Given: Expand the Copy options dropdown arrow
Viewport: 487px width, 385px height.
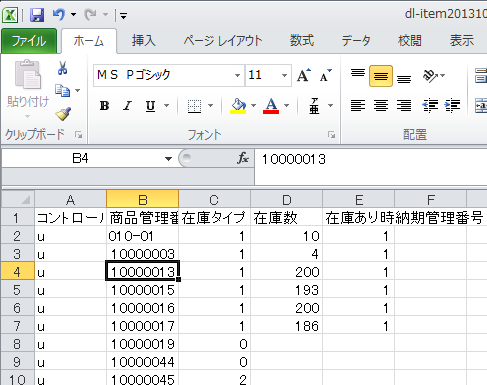Looking at the screenshot, I should point(78,91).
